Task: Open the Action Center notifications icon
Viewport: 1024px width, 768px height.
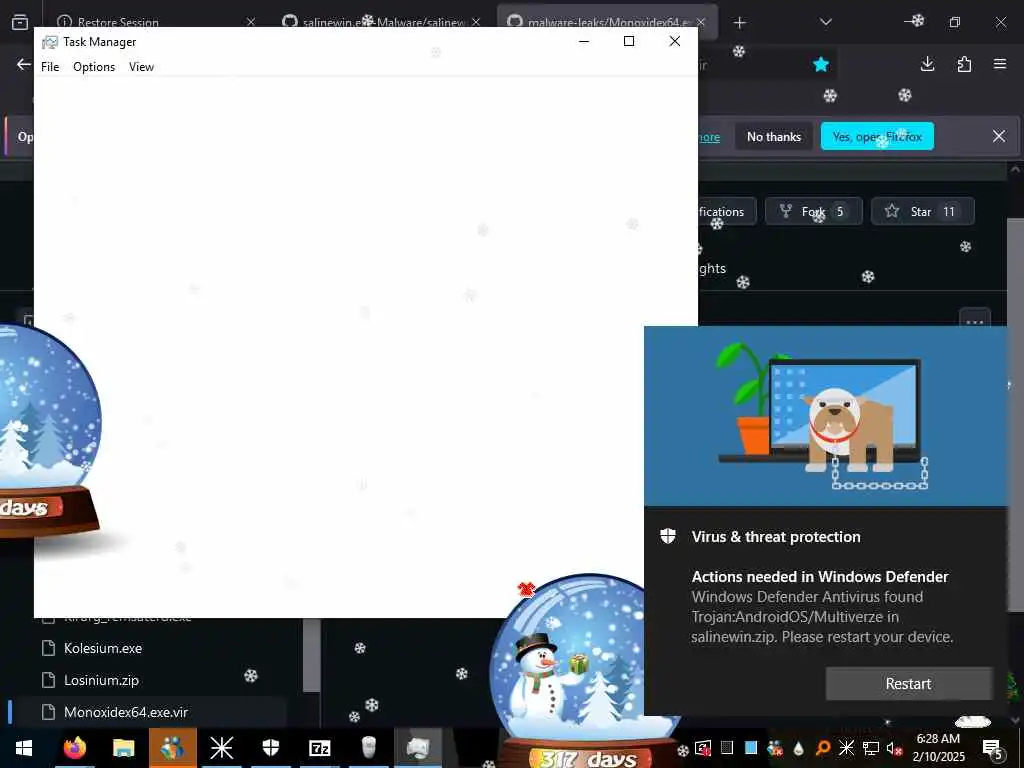Action: pos(992,748)
